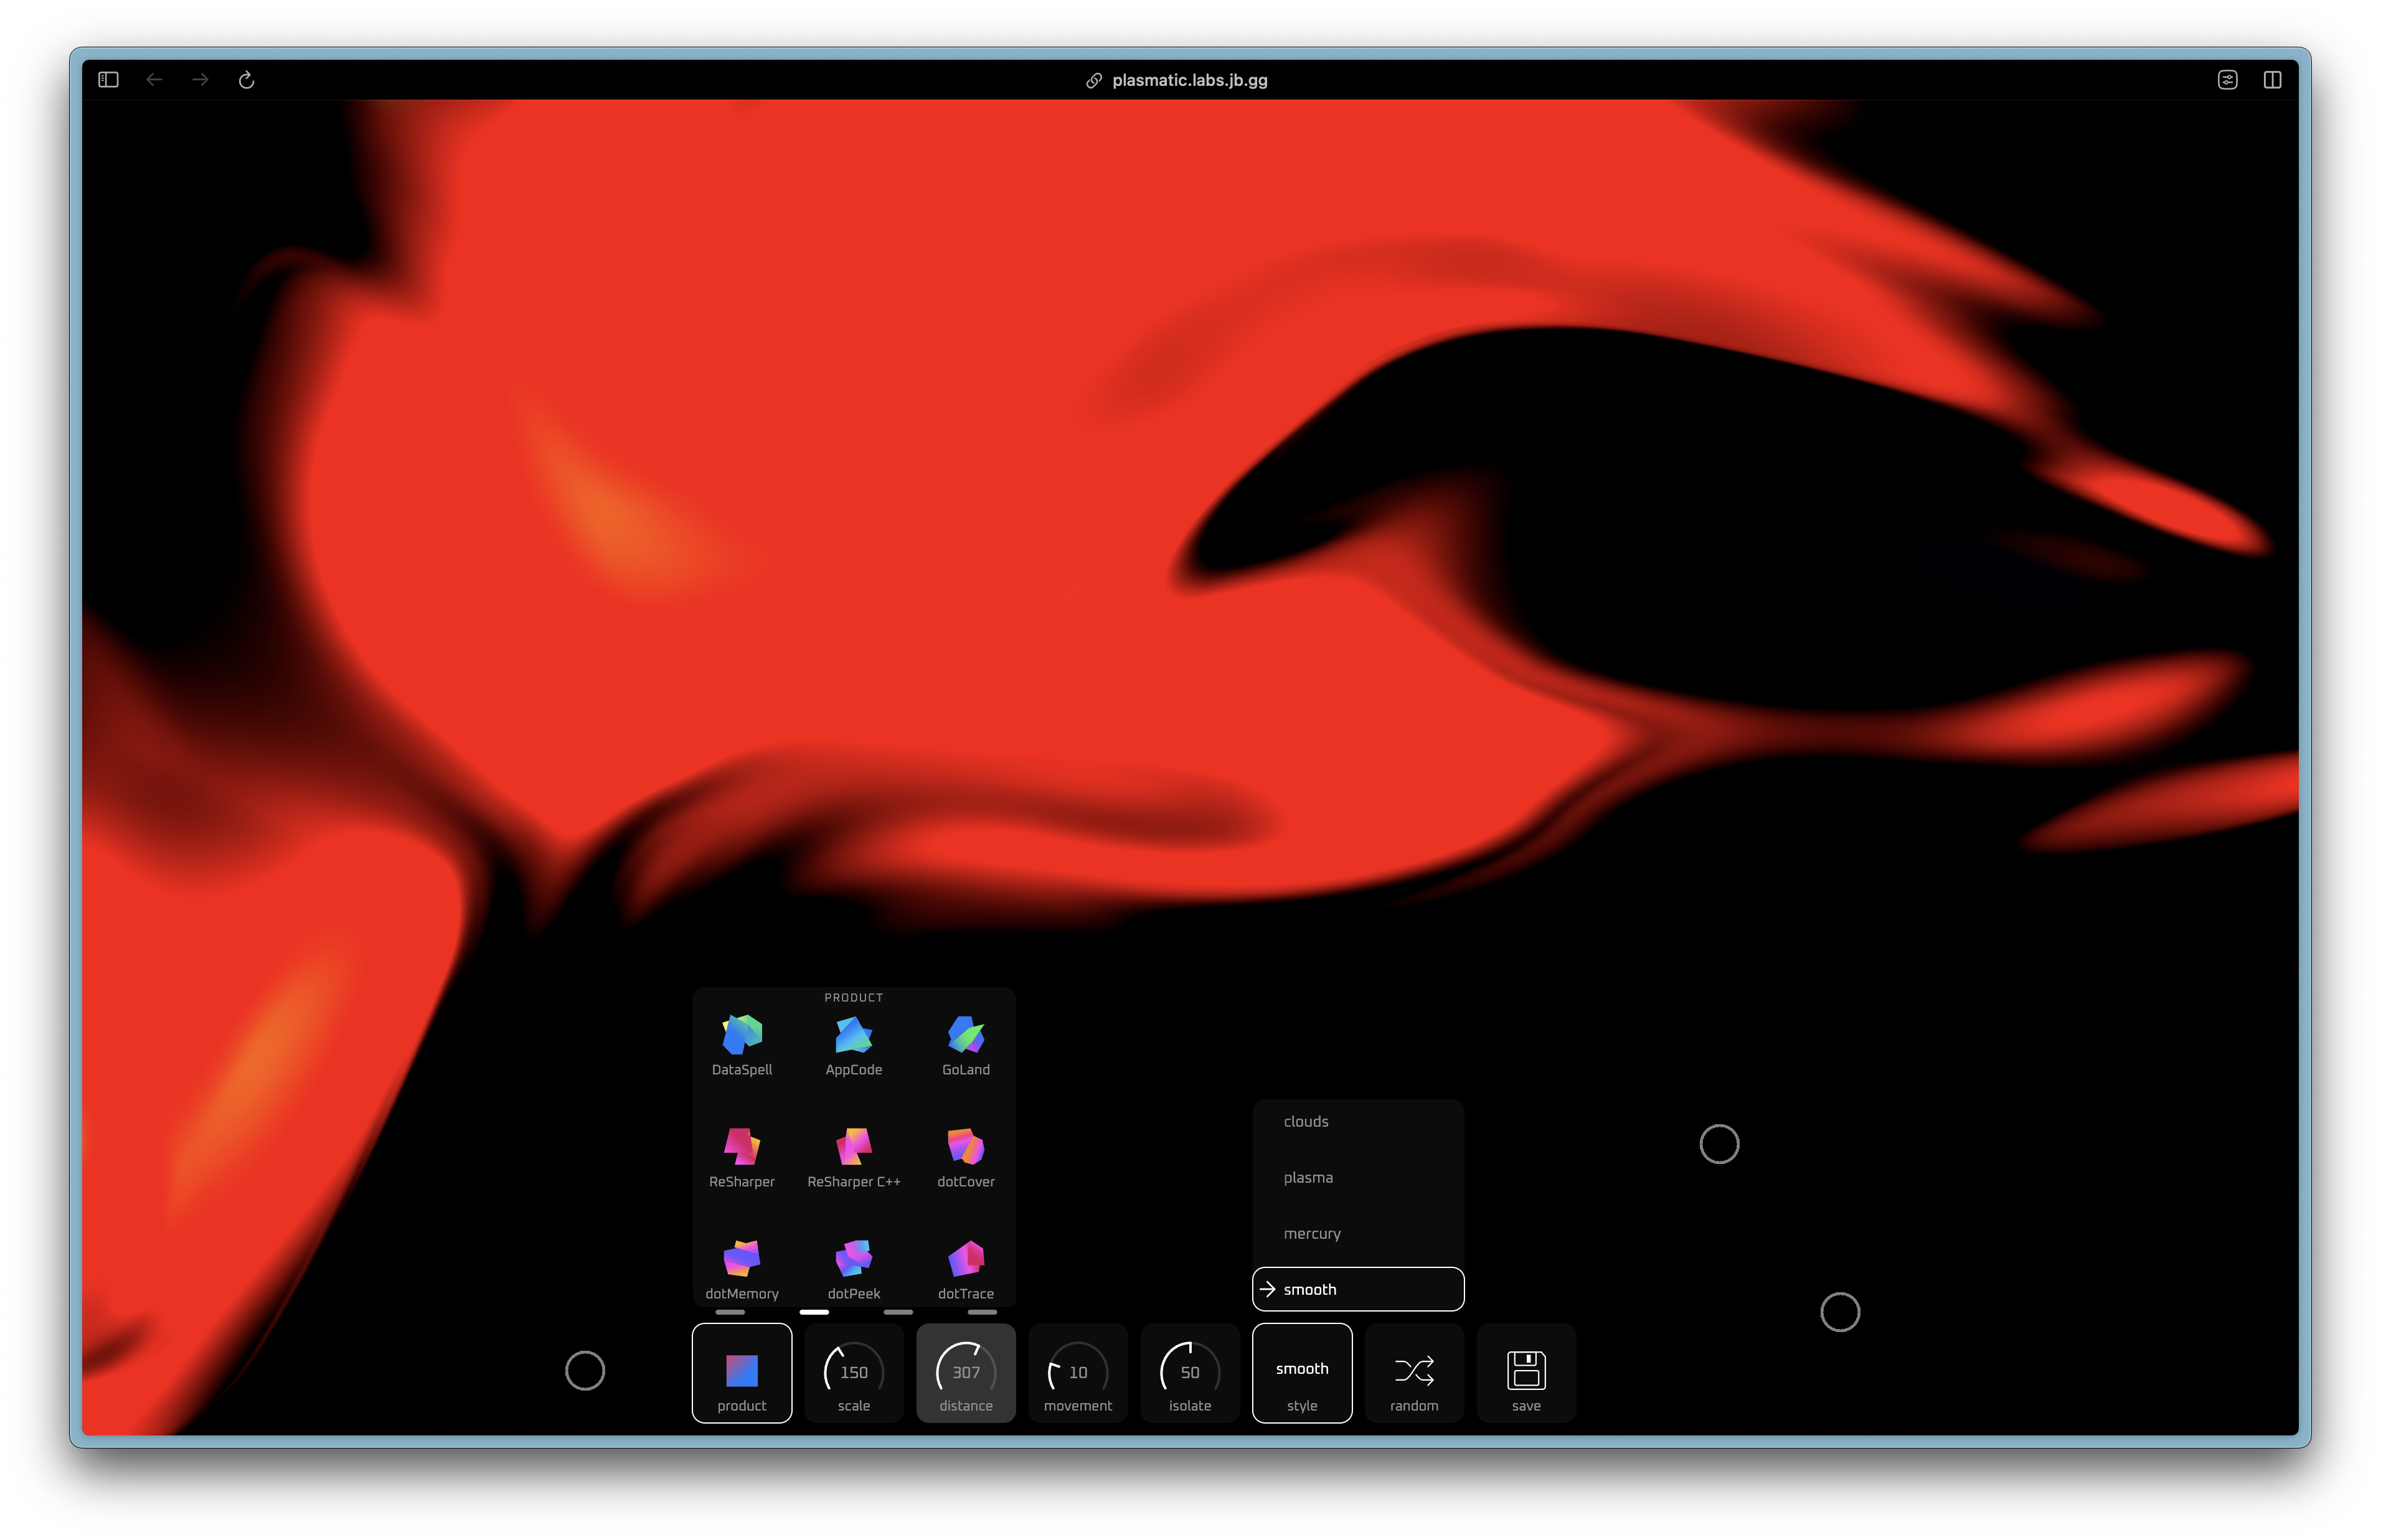Save the image with the floppy icon
The image size is (2381, 1540).
tap(1525, 1373)
